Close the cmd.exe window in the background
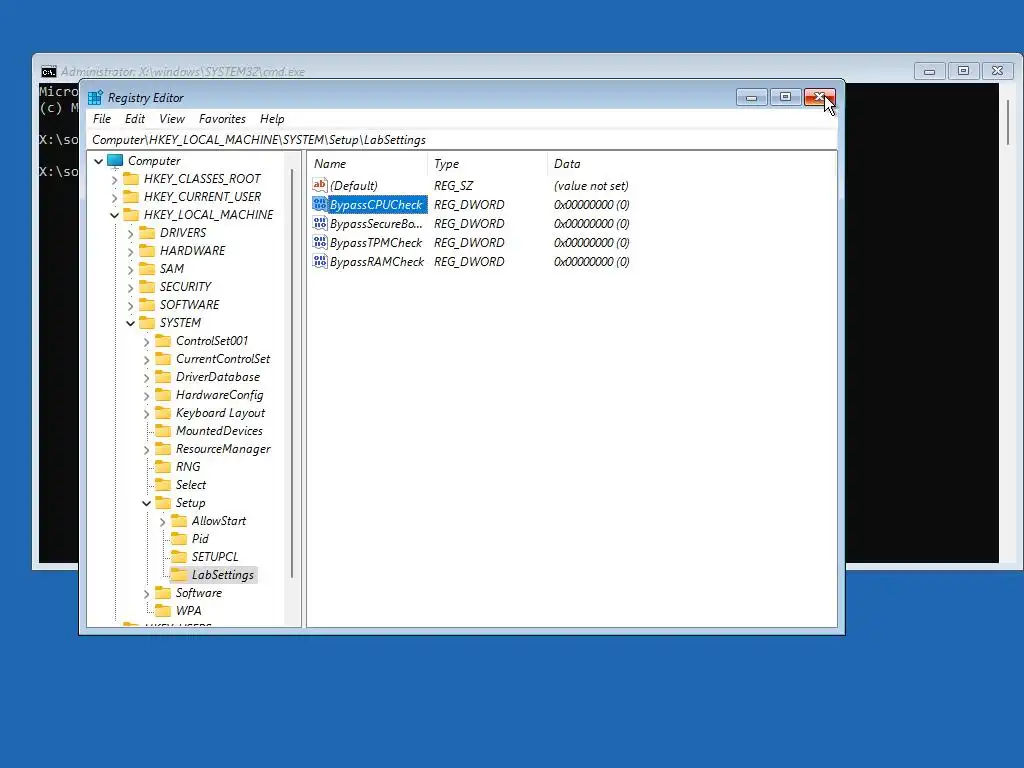The height and width of the screenshot is (768, 1024). tap(997, 71)
